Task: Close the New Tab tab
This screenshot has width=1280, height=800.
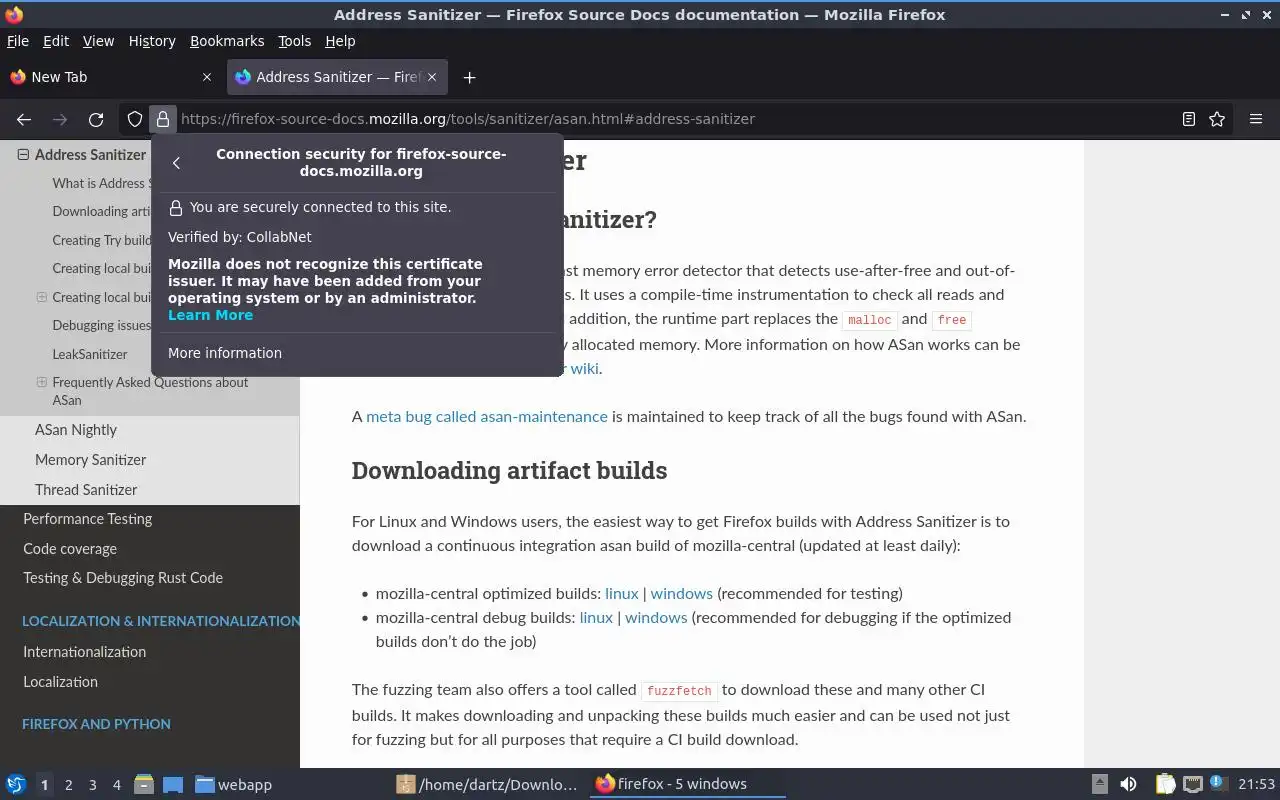Action: point(207,77)
